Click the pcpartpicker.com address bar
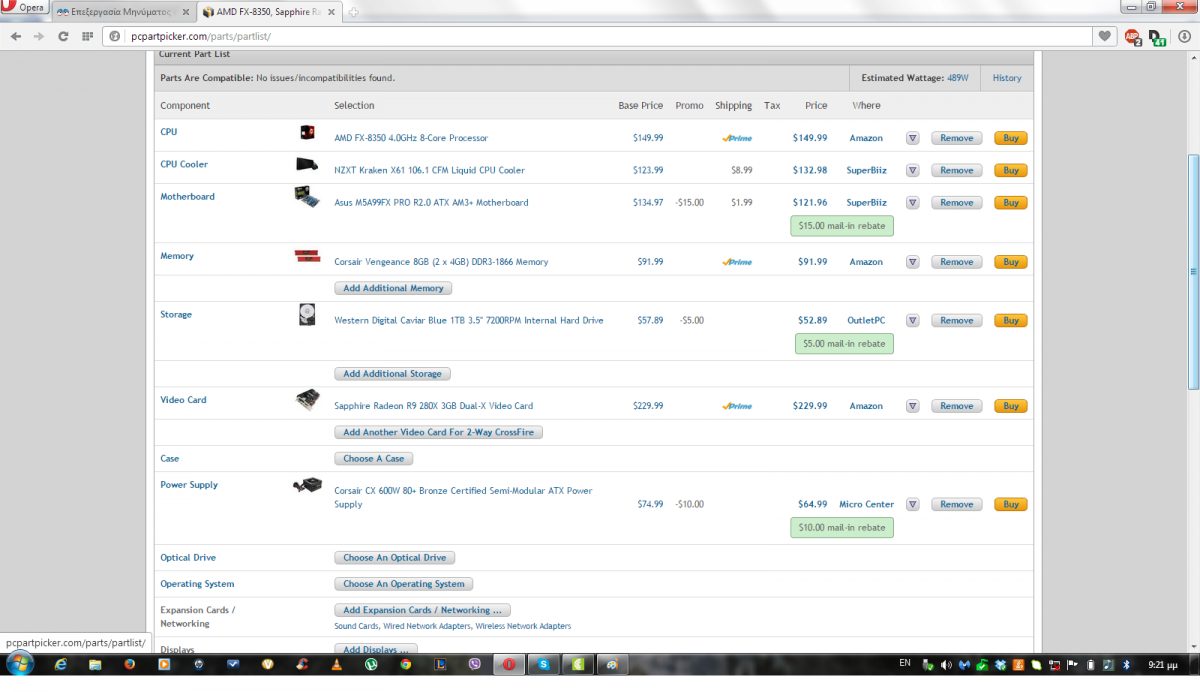This screenshot has width=1200, height=692. (596, 36)
